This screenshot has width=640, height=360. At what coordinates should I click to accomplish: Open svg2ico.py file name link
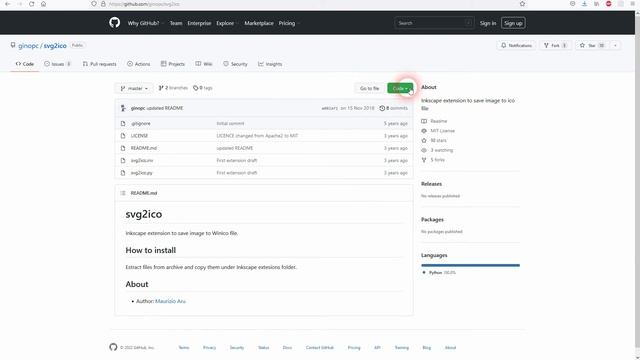pyautogui.click(x=142, y=173)
